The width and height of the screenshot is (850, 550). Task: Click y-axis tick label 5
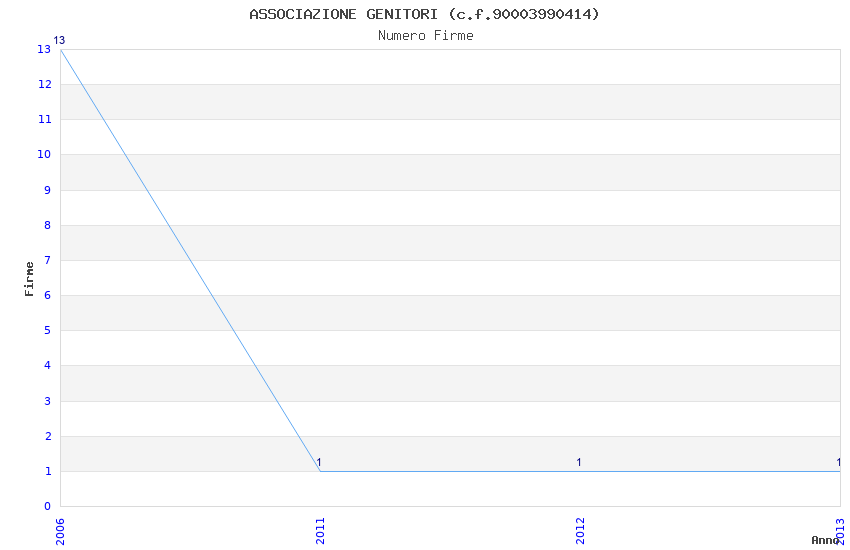(x=48, y=331)
